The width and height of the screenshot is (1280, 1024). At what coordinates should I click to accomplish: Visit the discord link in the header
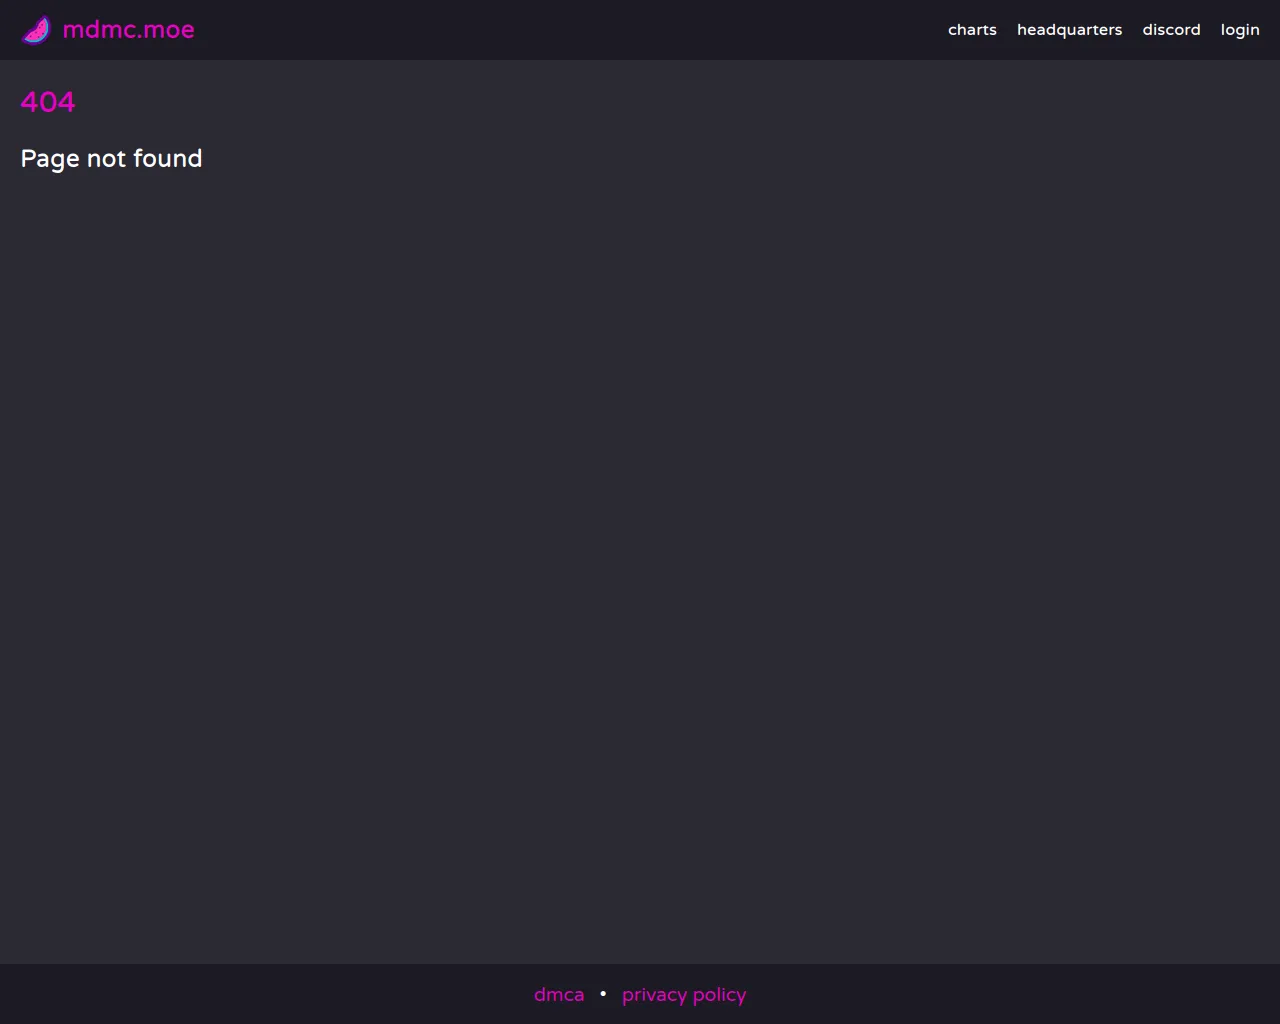coord(1171,30)
